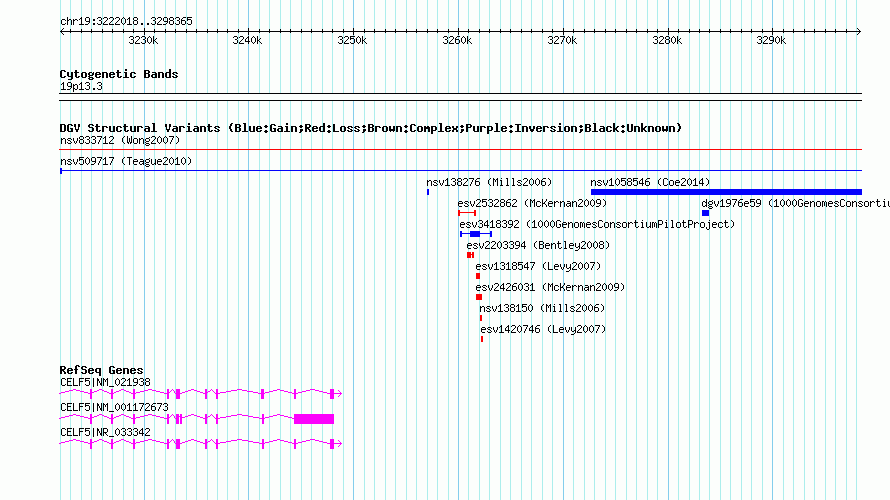The height and width of the screenshot is (500, 890).
Task: Select the blue dgv1976e59 gain block
Action: click(706, 213)
